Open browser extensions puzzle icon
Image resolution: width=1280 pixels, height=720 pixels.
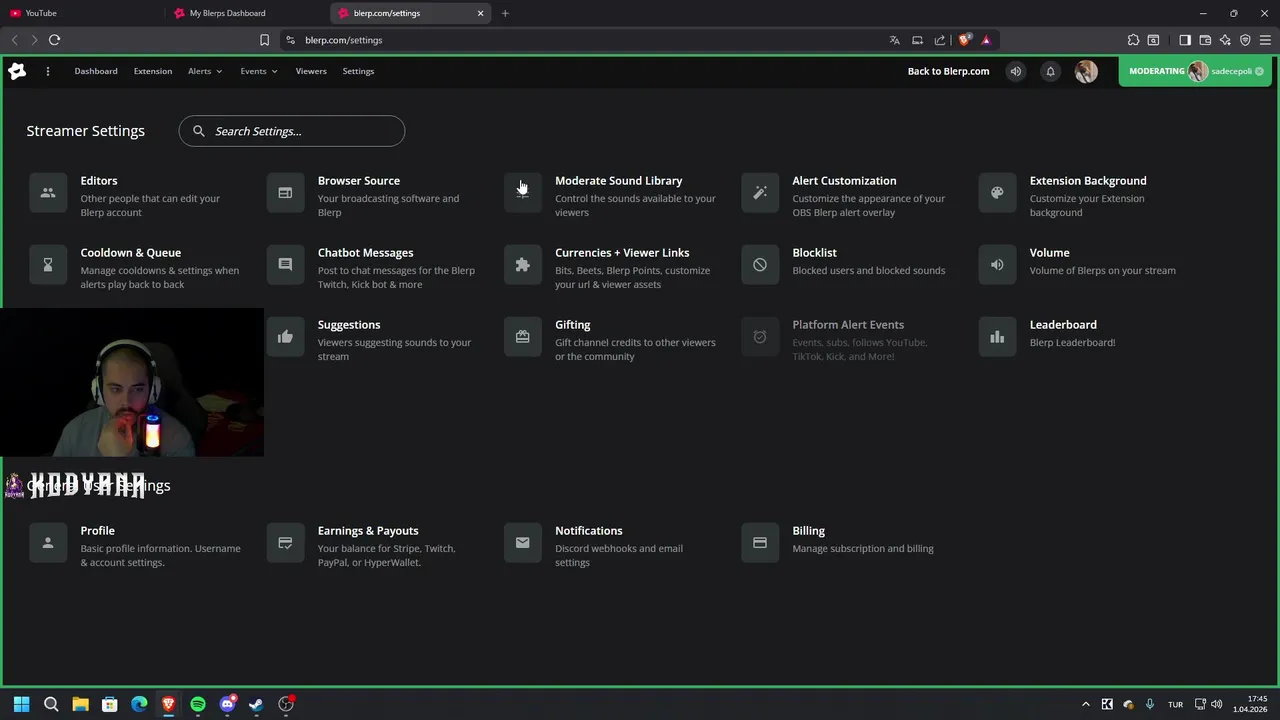point(1133,40)
